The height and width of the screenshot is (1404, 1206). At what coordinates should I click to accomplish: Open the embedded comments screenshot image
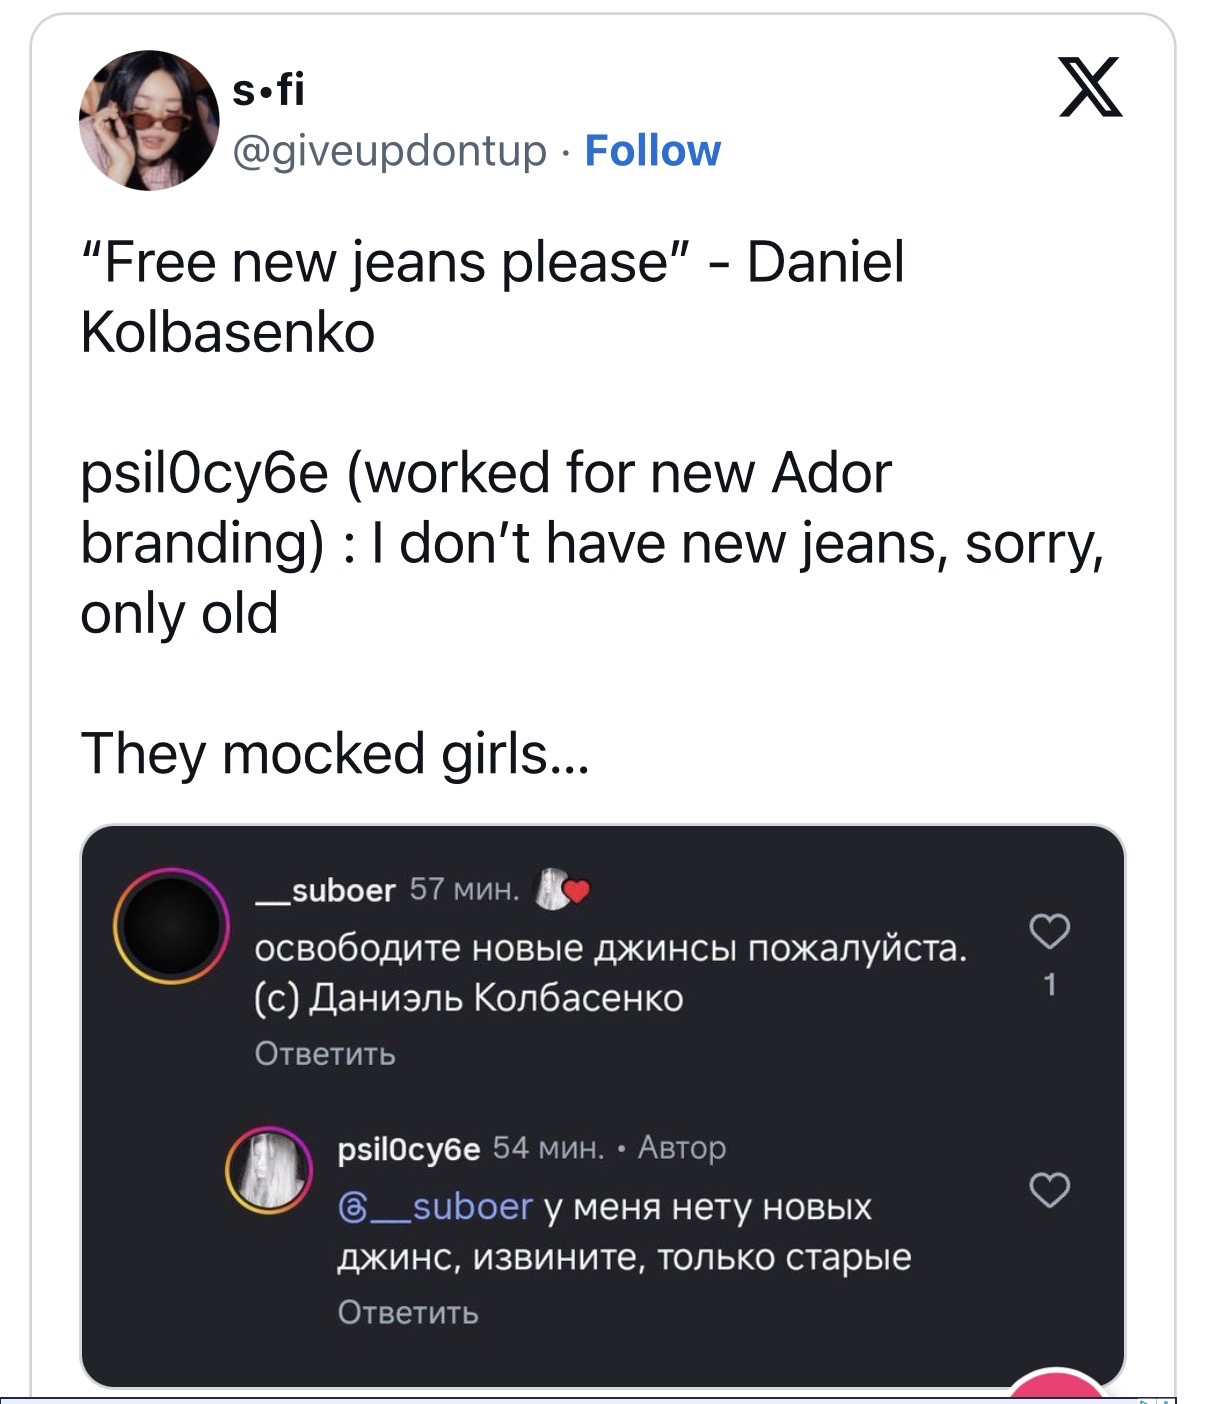point(603,1106)
